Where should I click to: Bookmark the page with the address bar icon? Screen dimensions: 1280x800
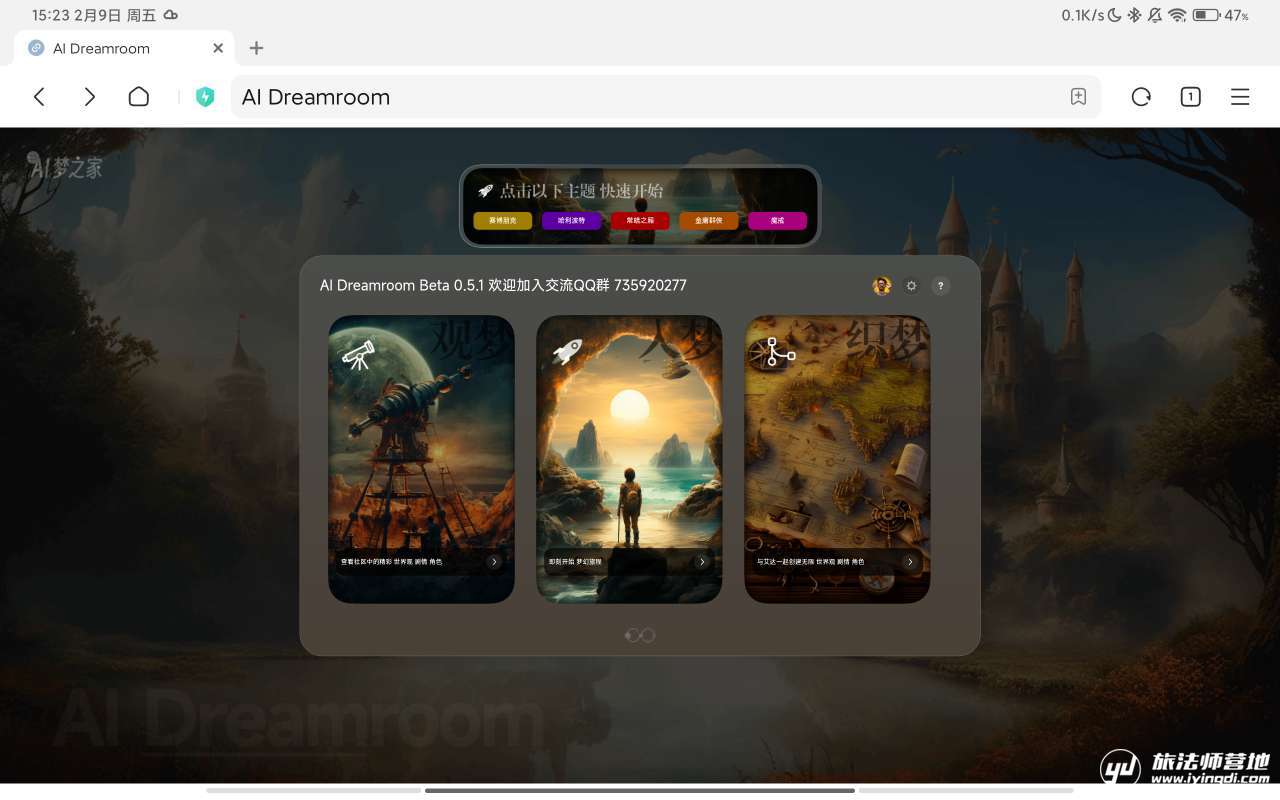point(1078,97)
